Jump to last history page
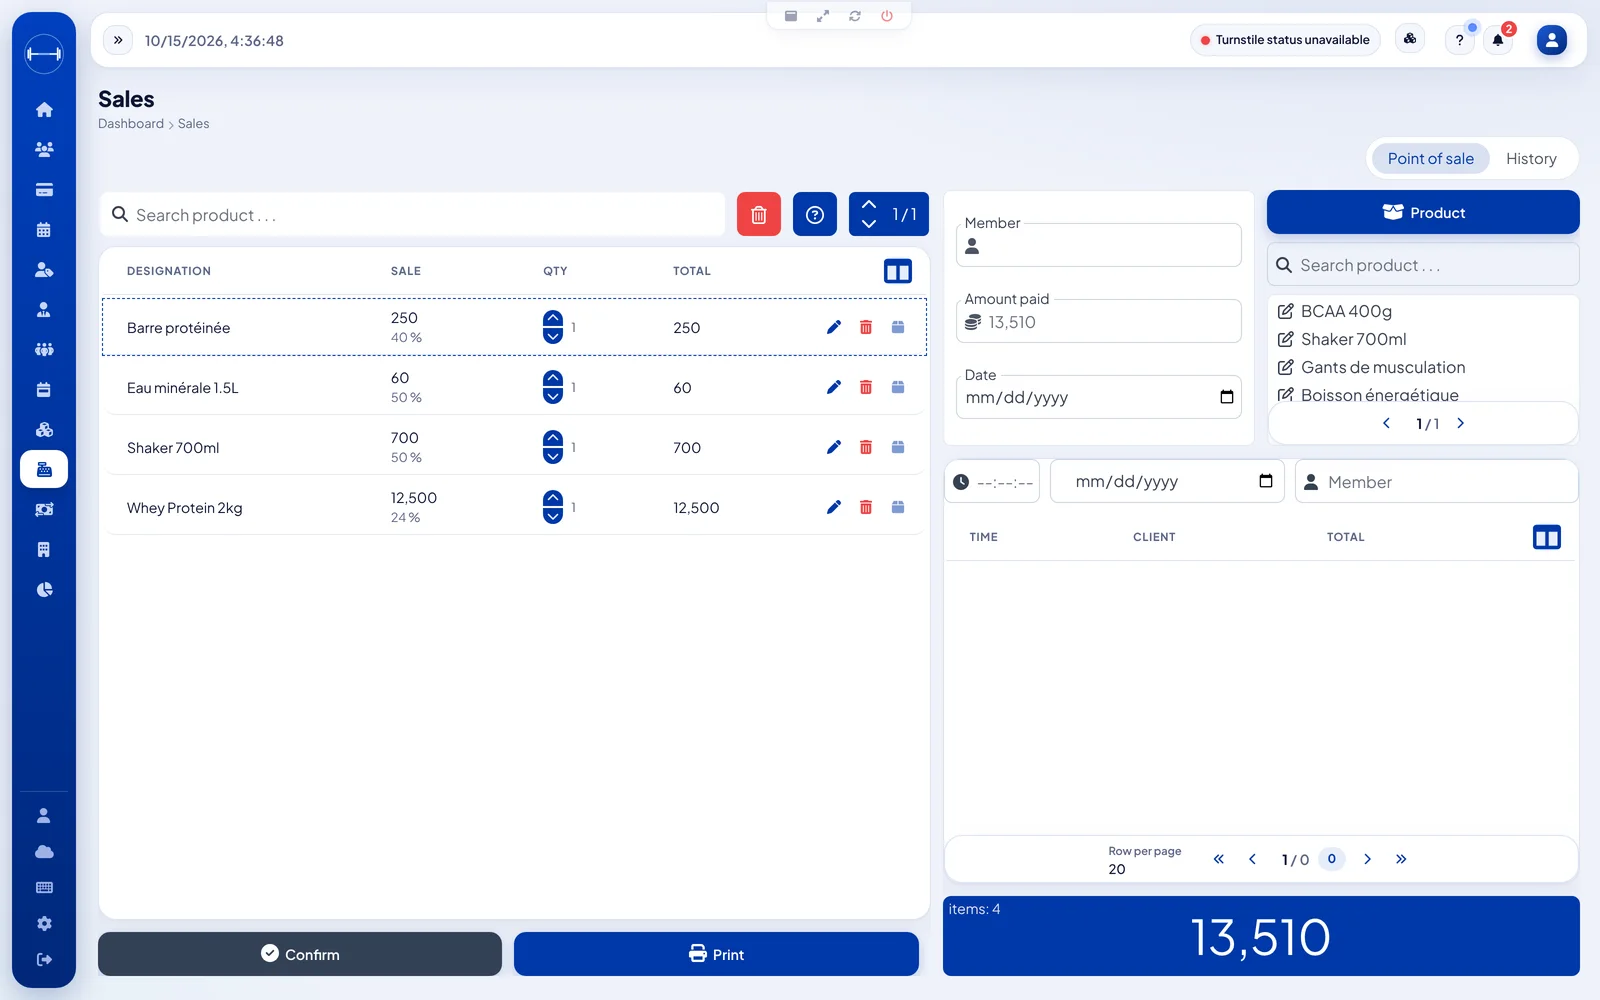Screen dimensions: 1600x1000 tap(1401, 859)
